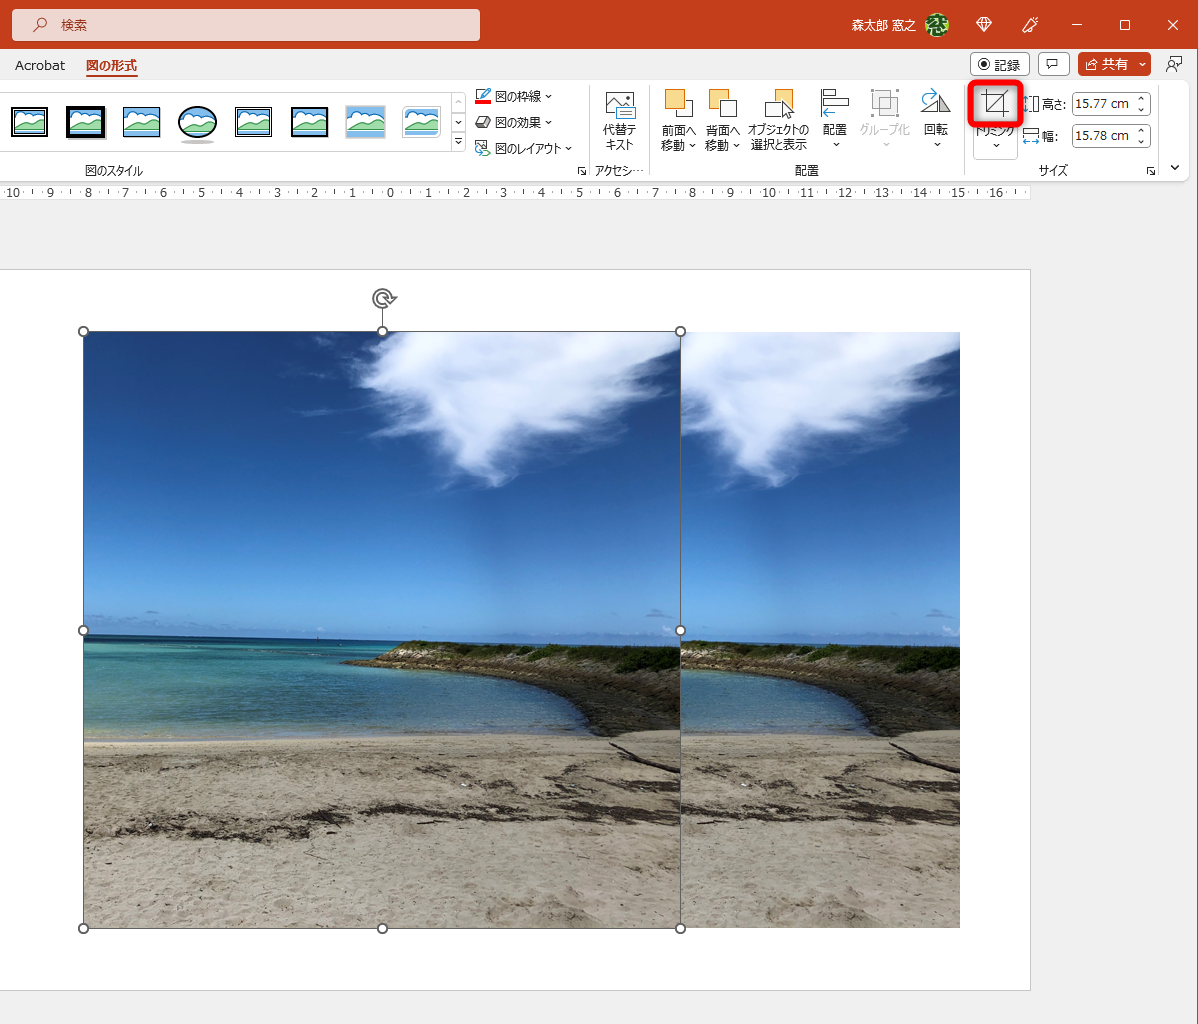The height and width of the screenshot is (1024, 1198).
Task: Open Picture Border (図の枠線) menu
Action: coord(513,96)
